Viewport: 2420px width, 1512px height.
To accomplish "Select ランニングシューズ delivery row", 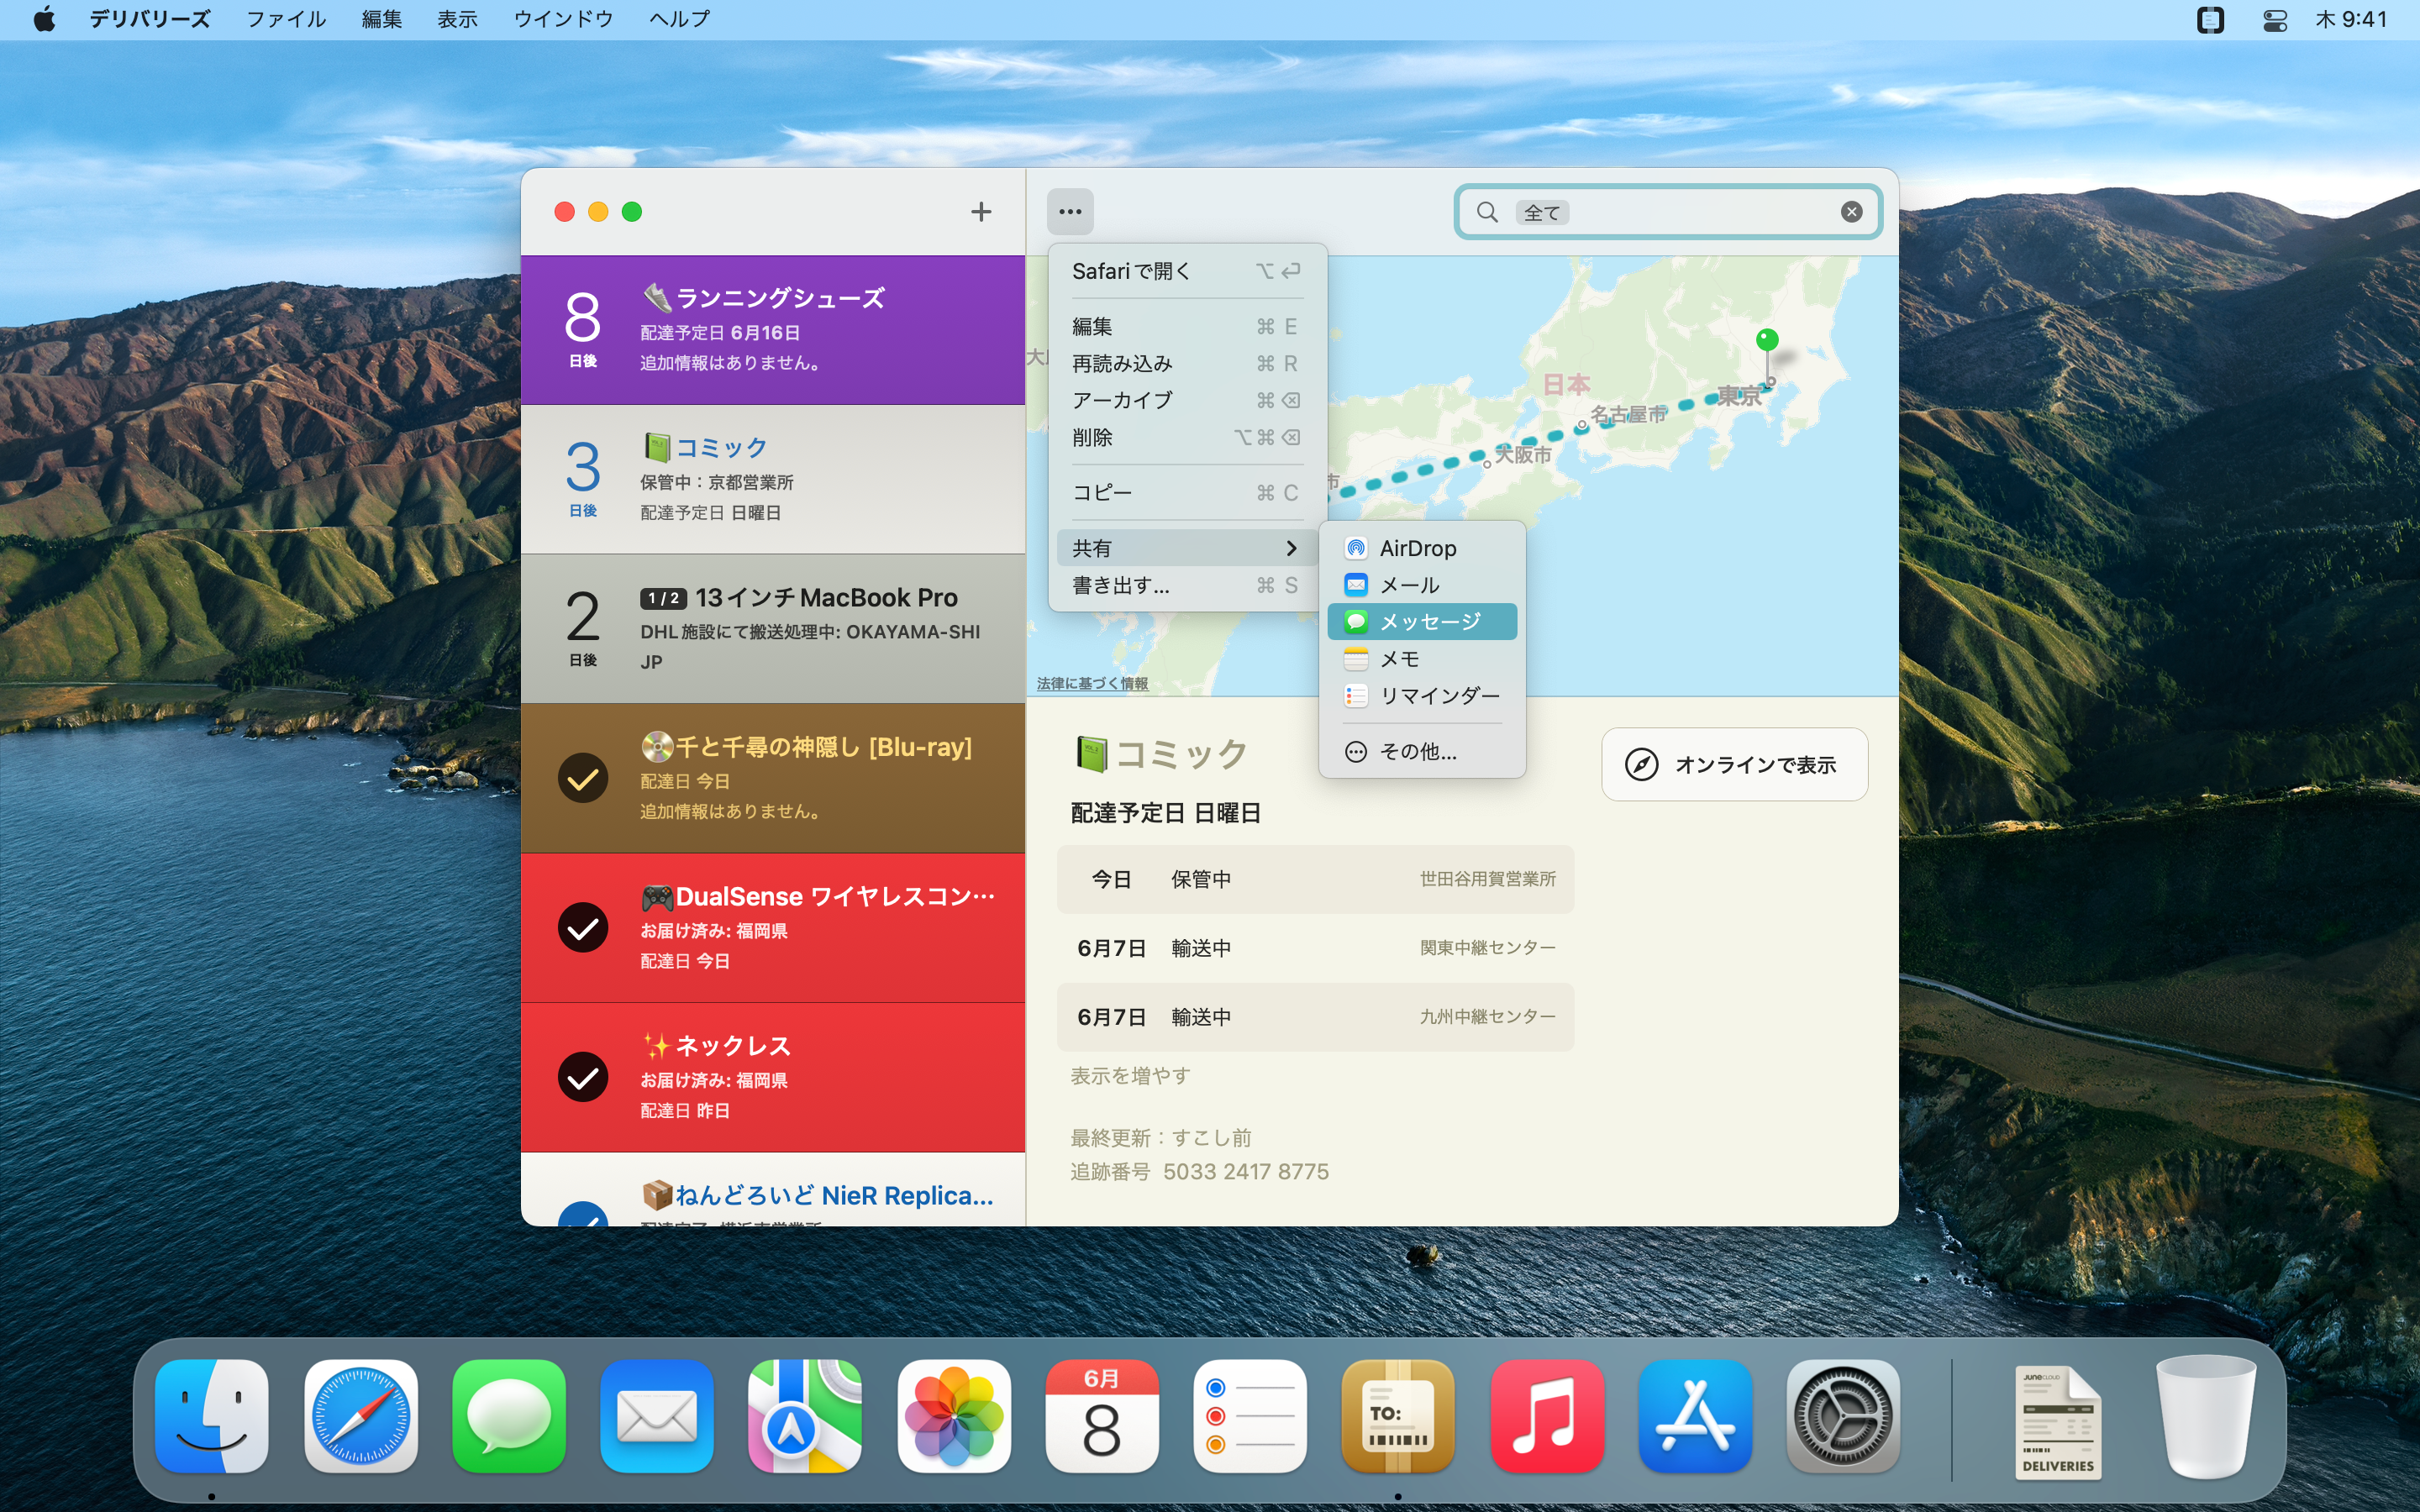I will coord(773,330).
